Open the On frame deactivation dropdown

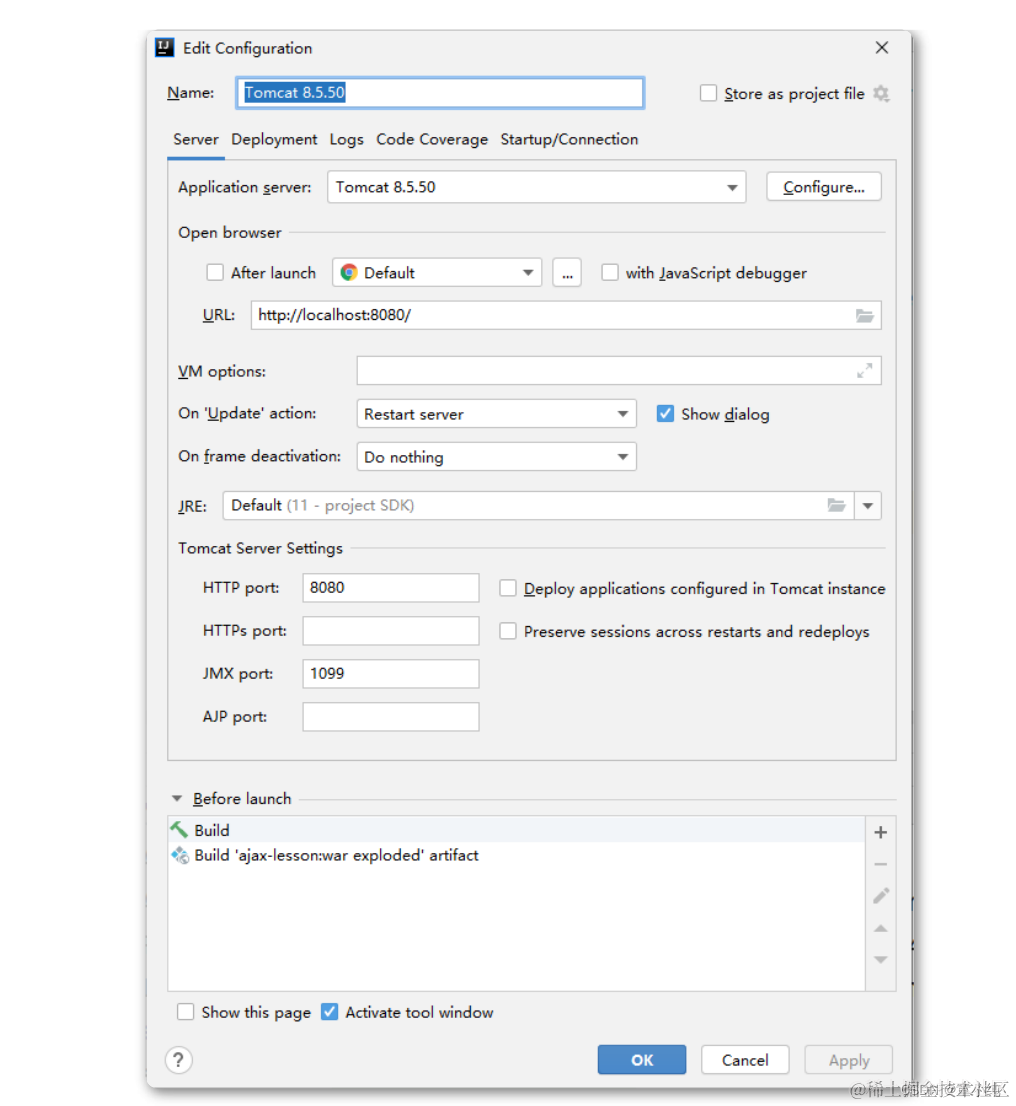click(496, 456)
